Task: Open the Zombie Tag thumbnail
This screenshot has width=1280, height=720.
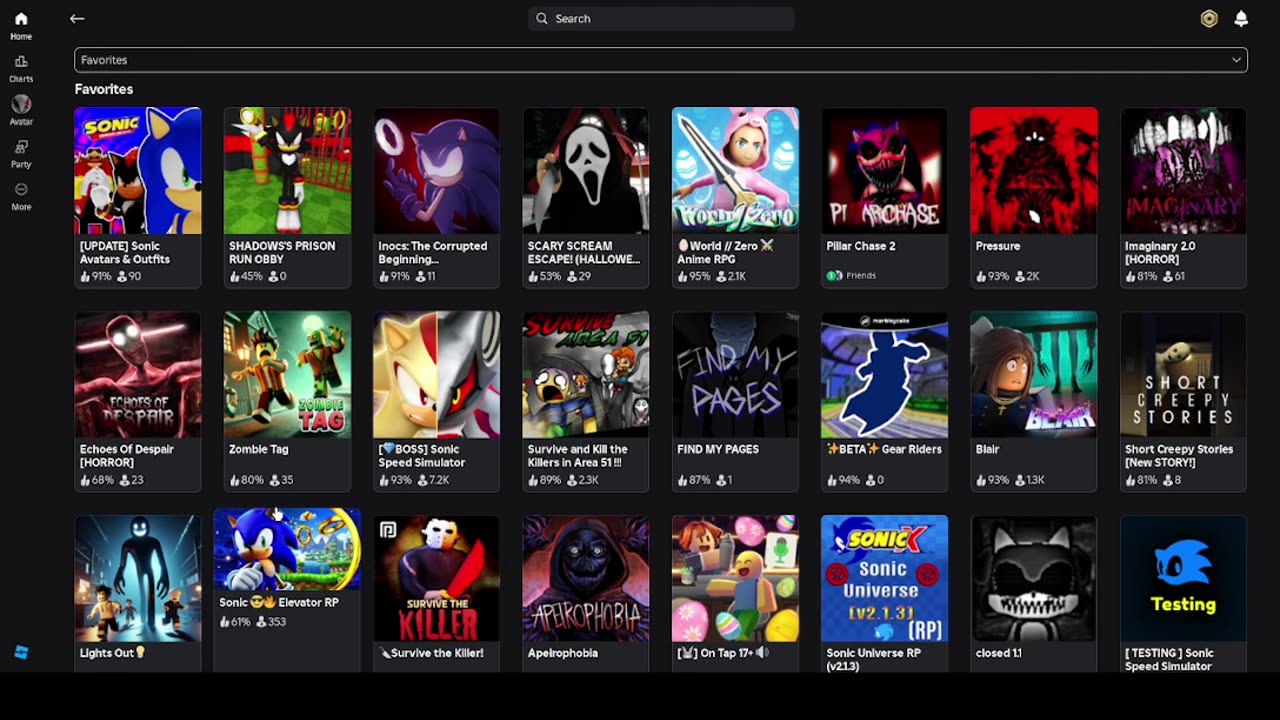Action: (x=287, y=375)
